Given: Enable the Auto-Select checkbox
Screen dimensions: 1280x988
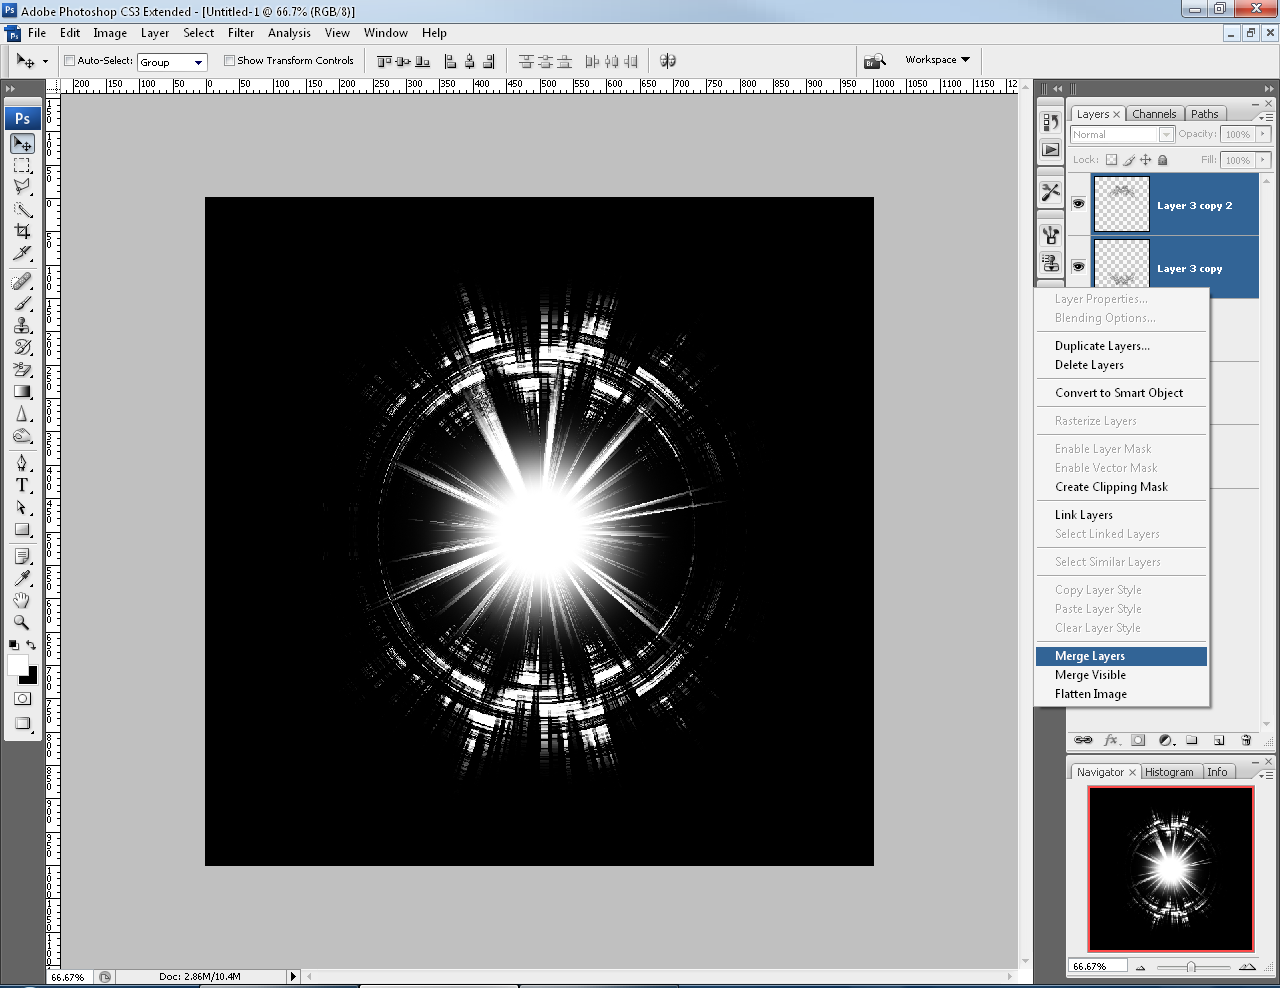Looking at the screenshot, I should (x=69, y=60).
